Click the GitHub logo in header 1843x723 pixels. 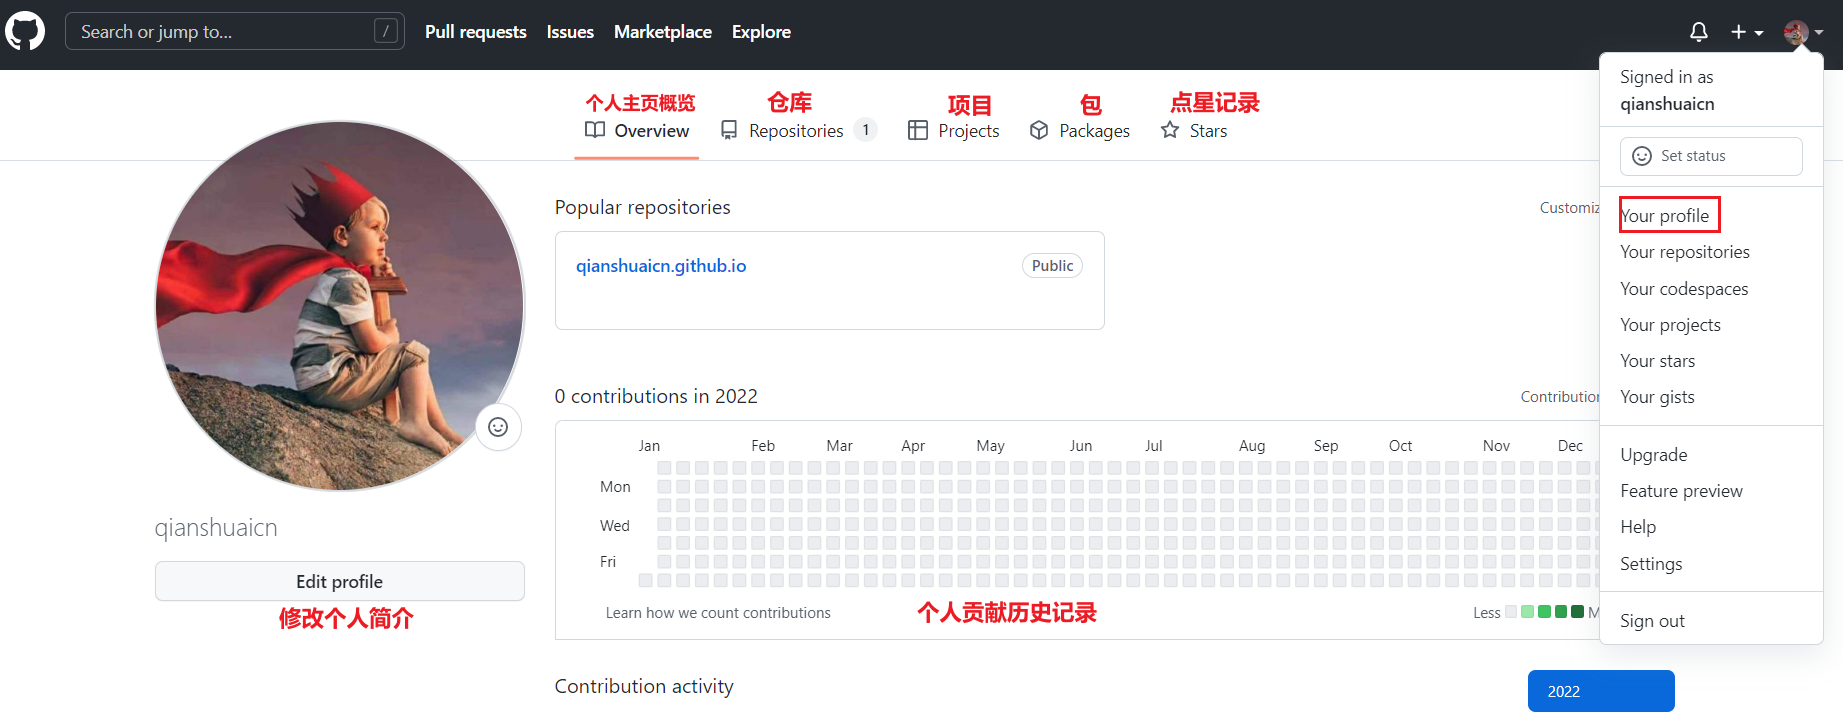click(x=25, y=31)
